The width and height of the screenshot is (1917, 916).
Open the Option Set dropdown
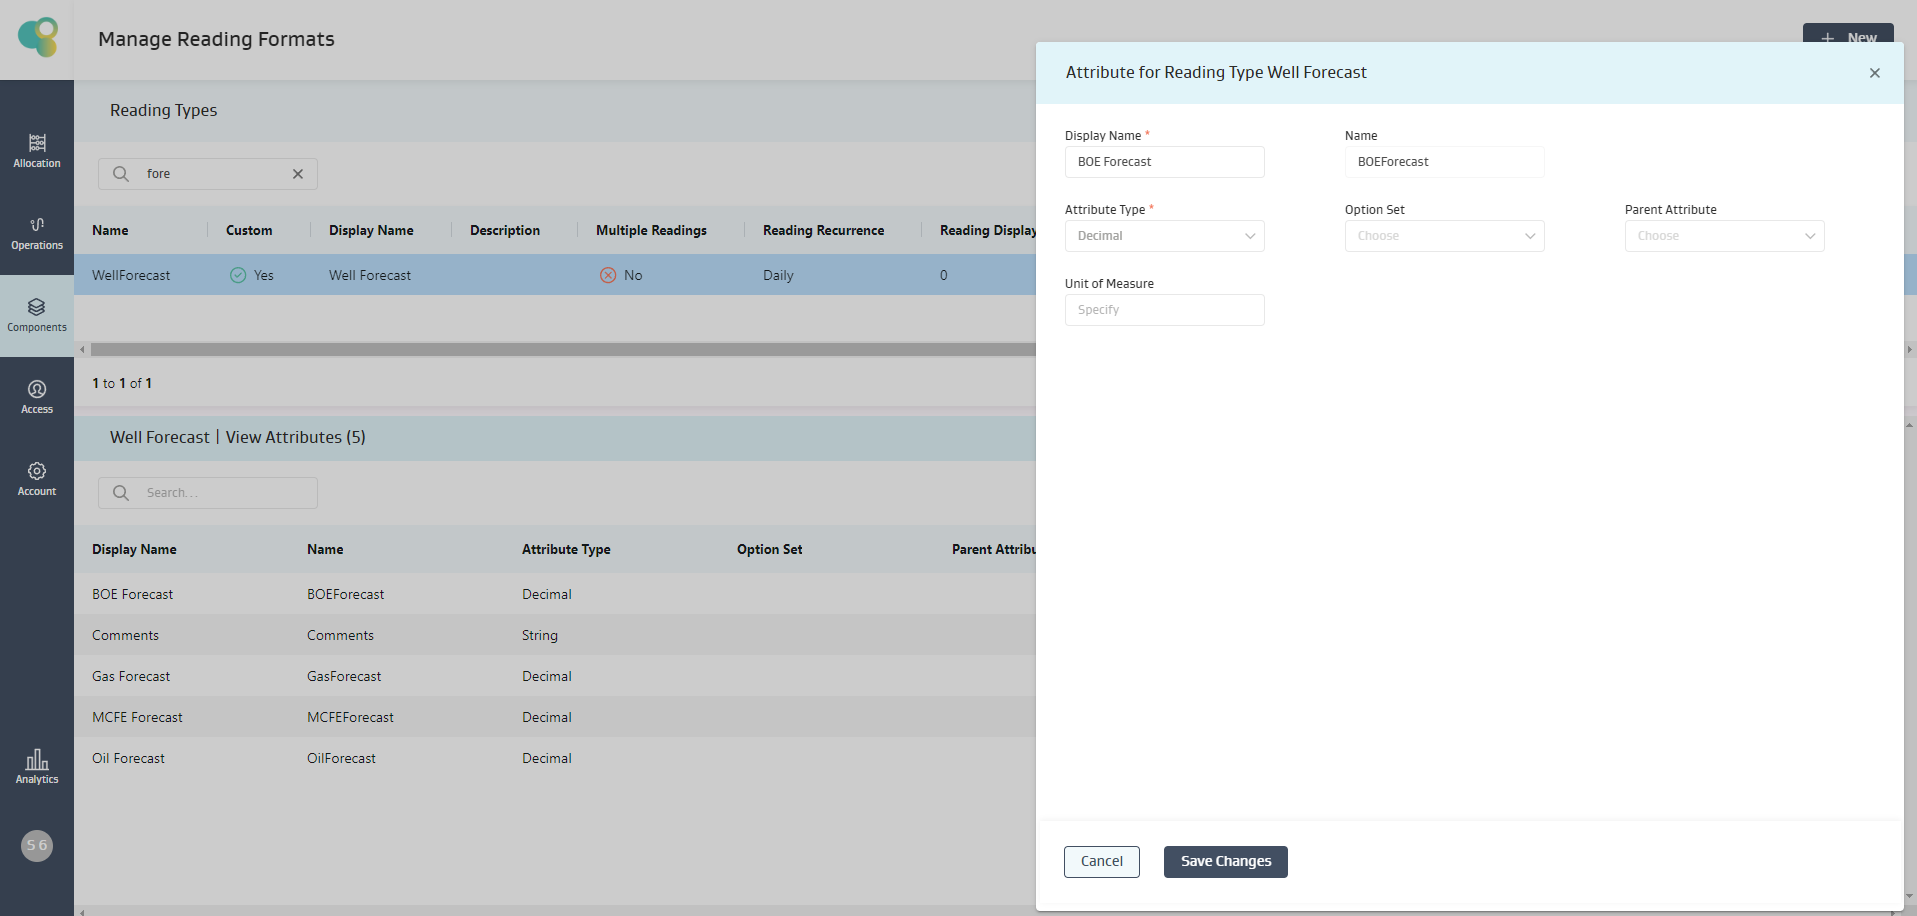point(1444,236)
